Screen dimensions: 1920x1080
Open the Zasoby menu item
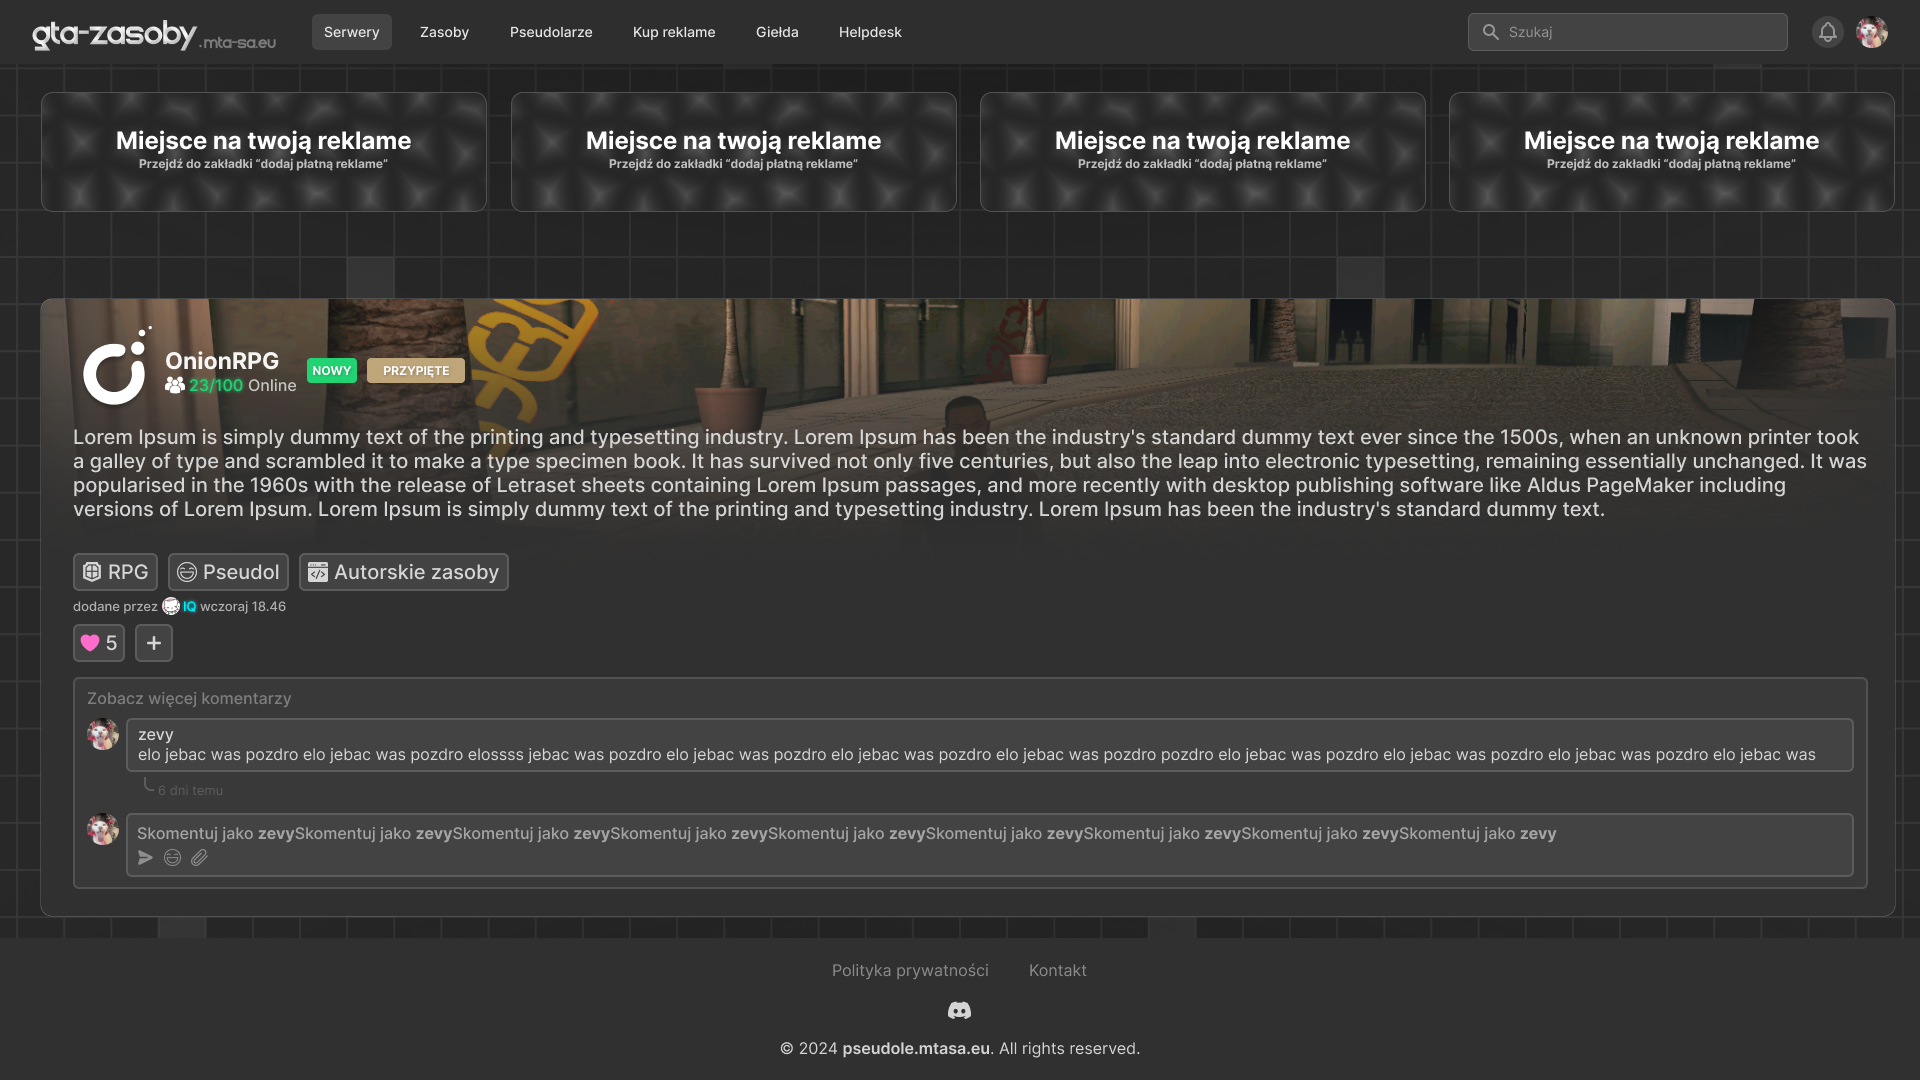pyautogui.click(x=444, y=32)
